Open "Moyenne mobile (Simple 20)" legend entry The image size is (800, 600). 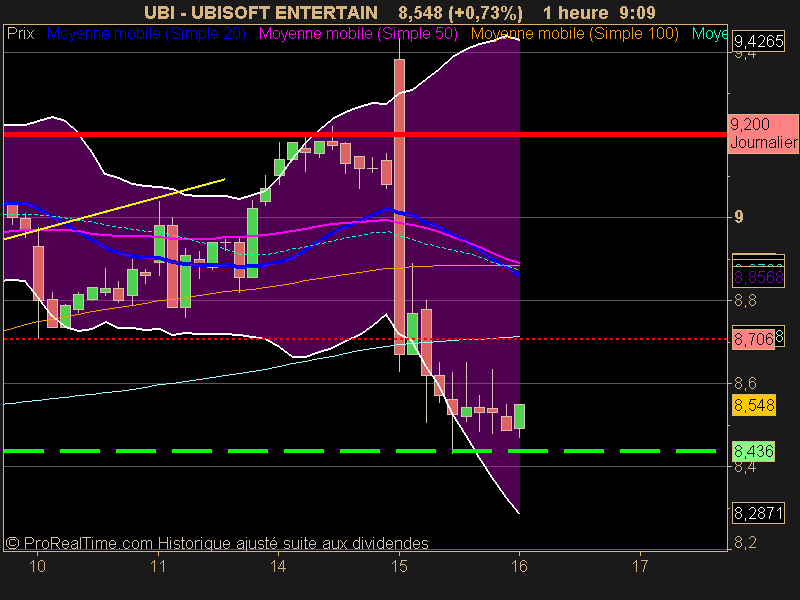(146, 34)
